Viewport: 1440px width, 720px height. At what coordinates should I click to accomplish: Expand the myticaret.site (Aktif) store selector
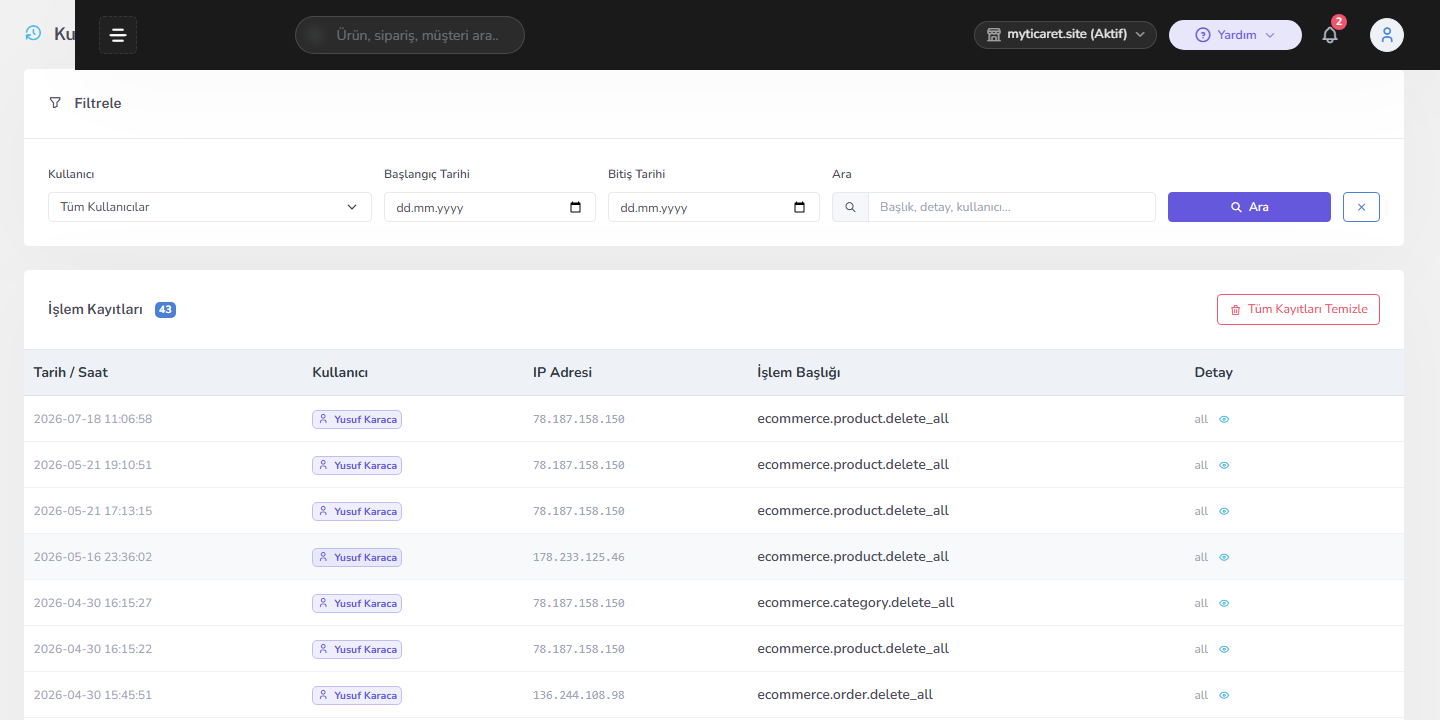tap(1065, 35)
